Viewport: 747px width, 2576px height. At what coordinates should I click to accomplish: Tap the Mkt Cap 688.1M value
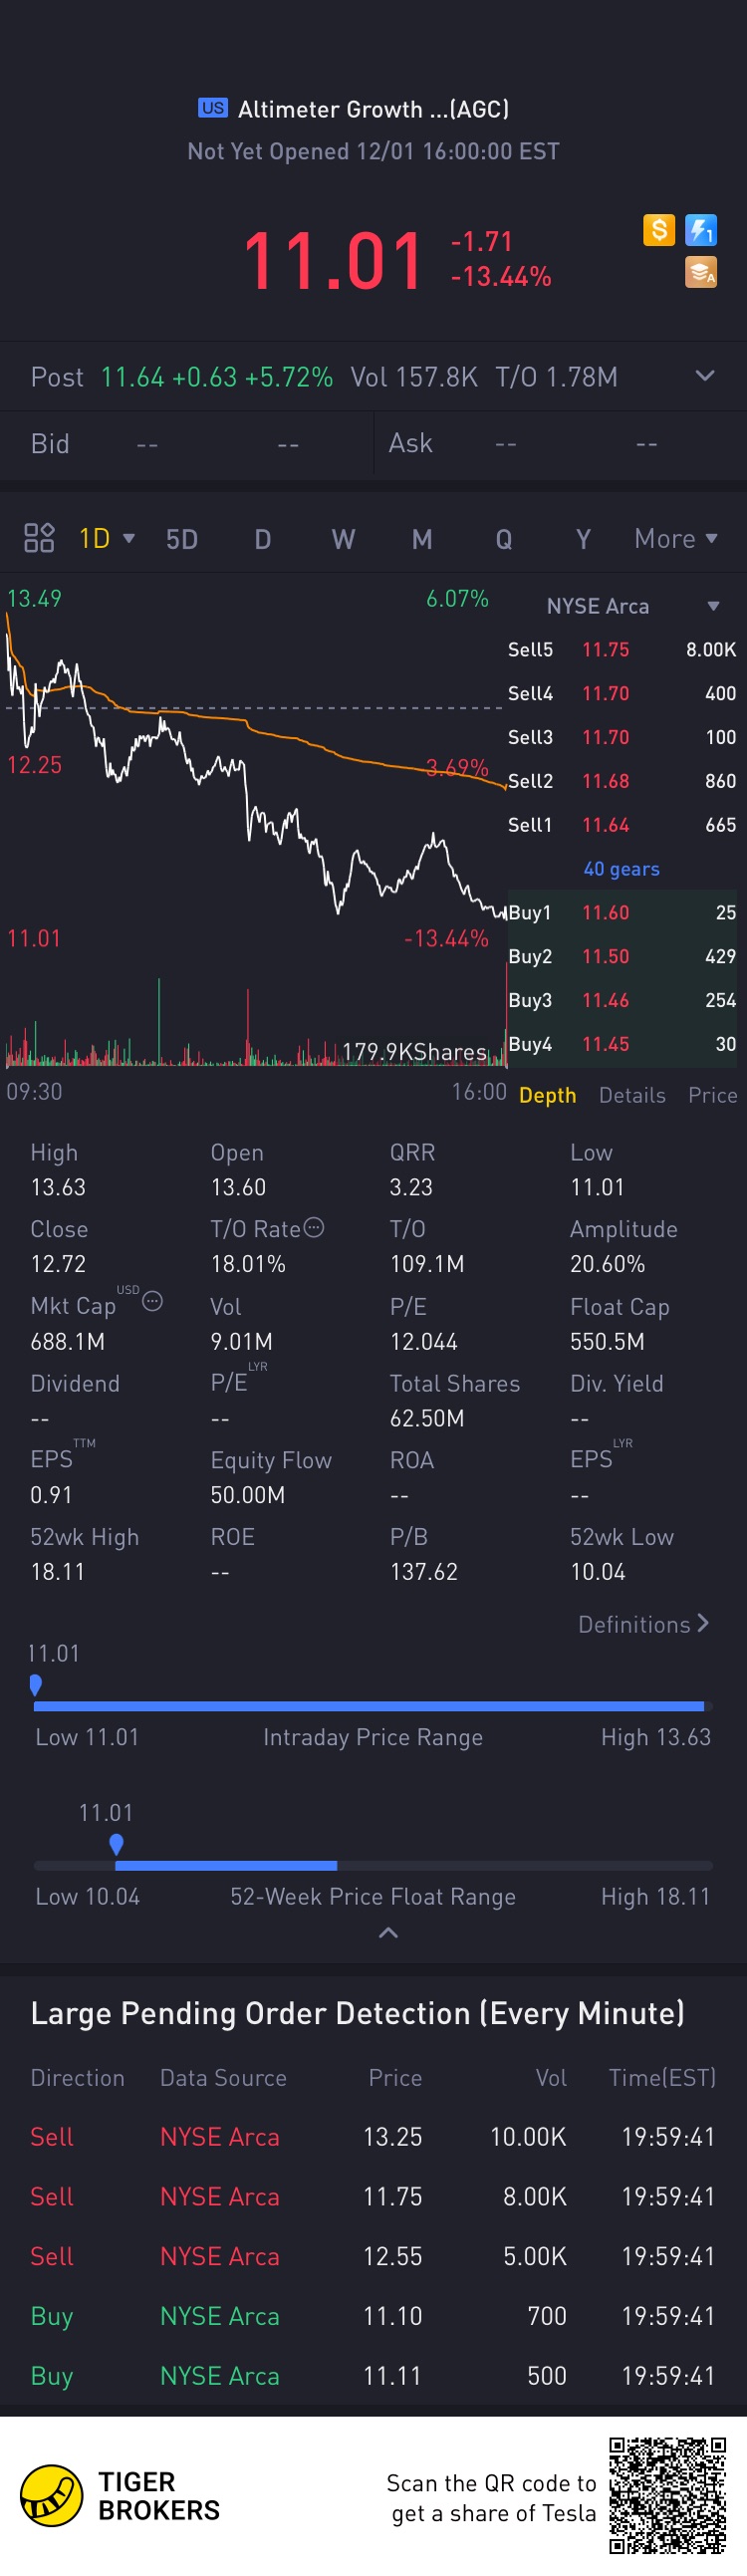[x=68, y=1341]
